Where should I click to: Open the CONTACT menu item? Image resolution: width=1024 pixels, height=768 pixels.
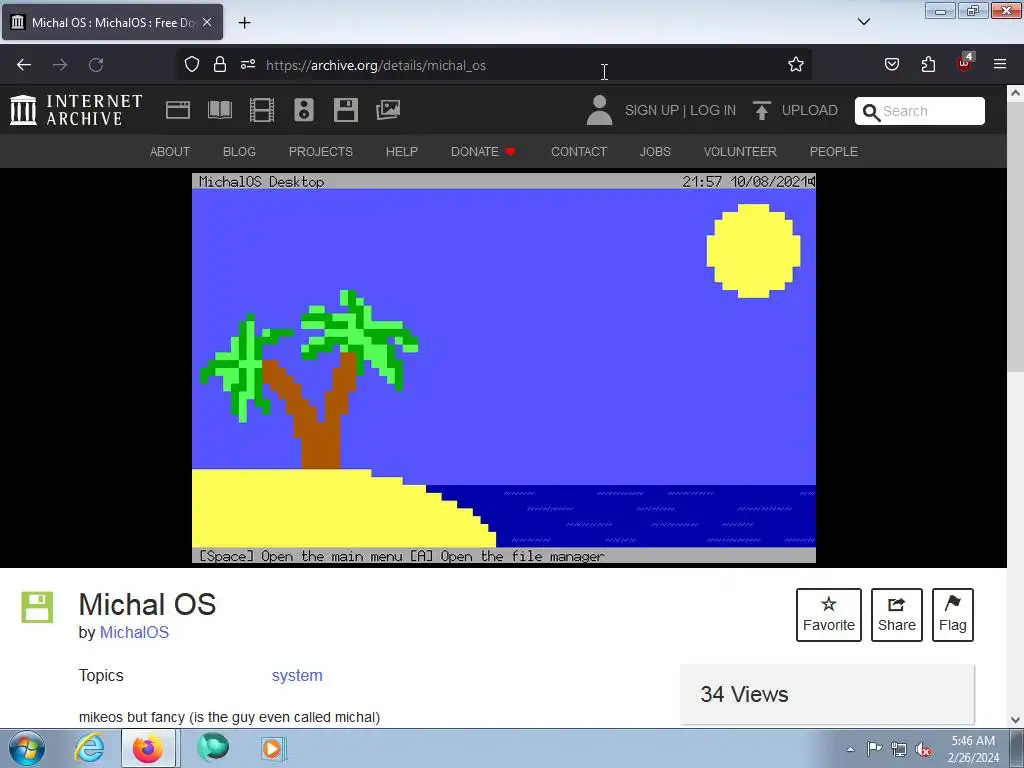579,152
